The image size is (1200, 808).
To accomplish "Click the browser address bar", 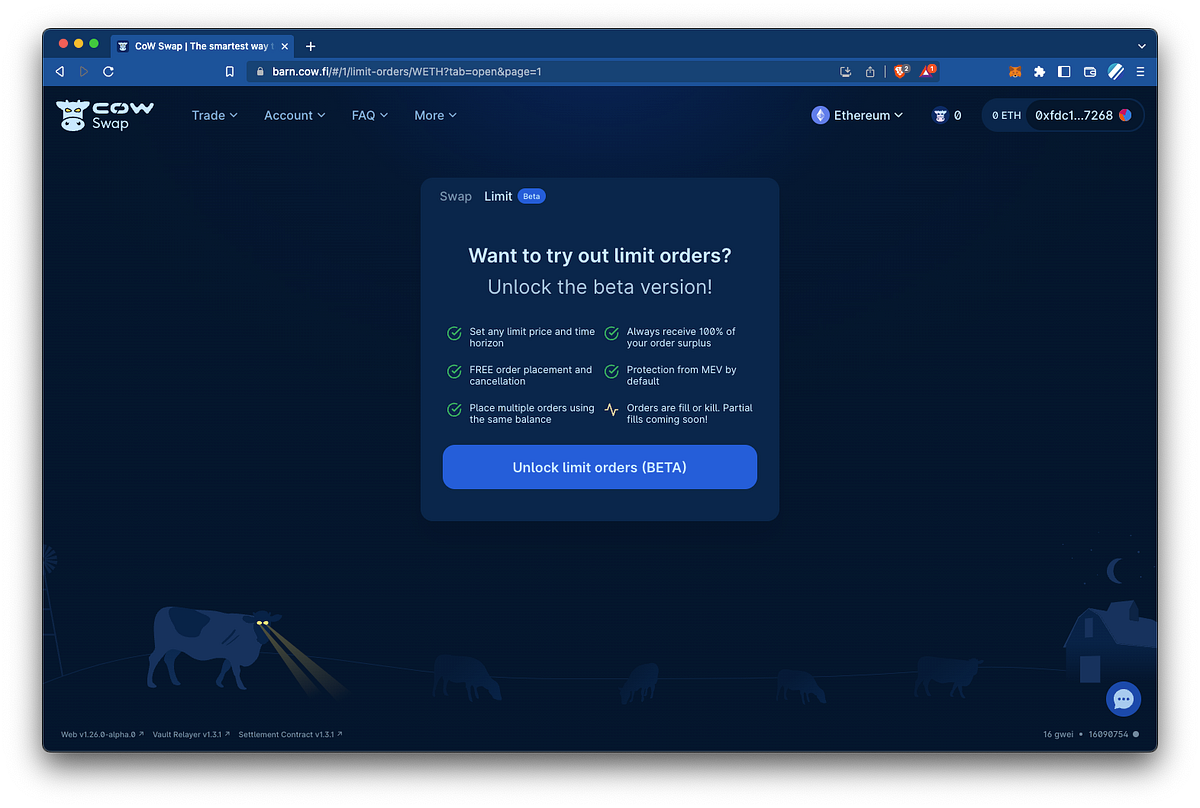I will [540, 71].
